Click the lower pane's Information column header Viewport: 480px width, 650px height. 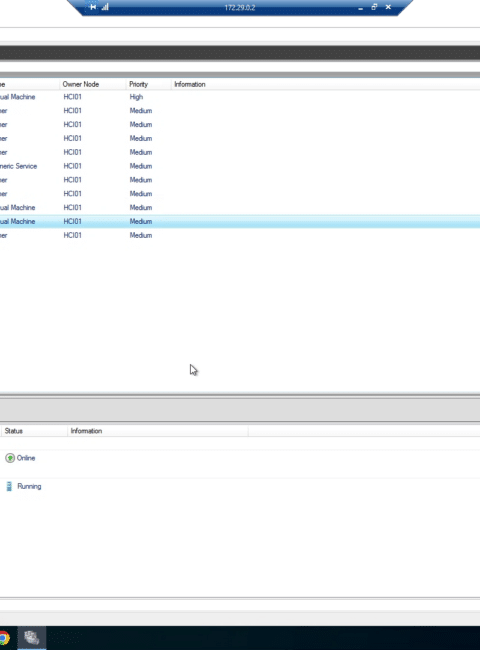[158, 431]
